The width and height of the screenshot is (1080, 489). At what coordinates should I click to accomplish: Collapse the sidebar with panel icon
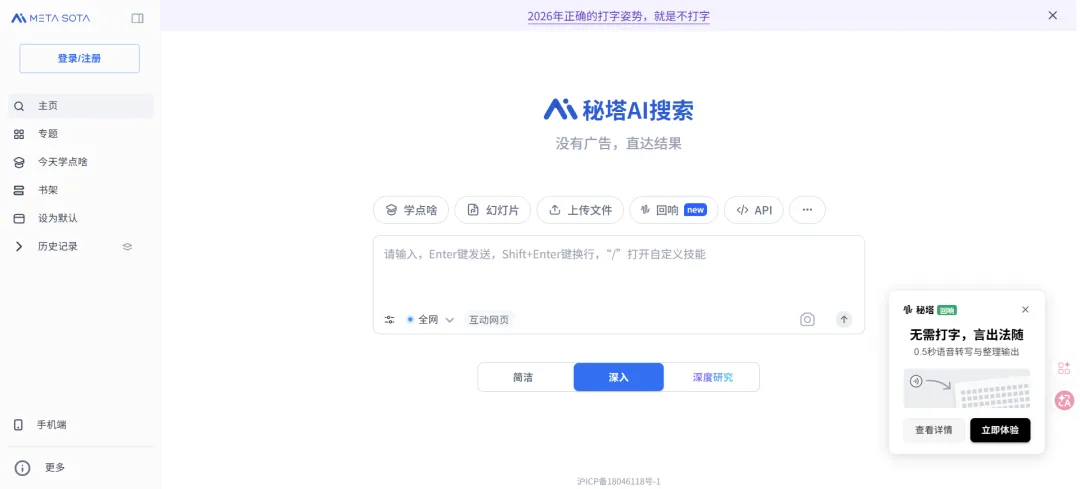point(138,19)
